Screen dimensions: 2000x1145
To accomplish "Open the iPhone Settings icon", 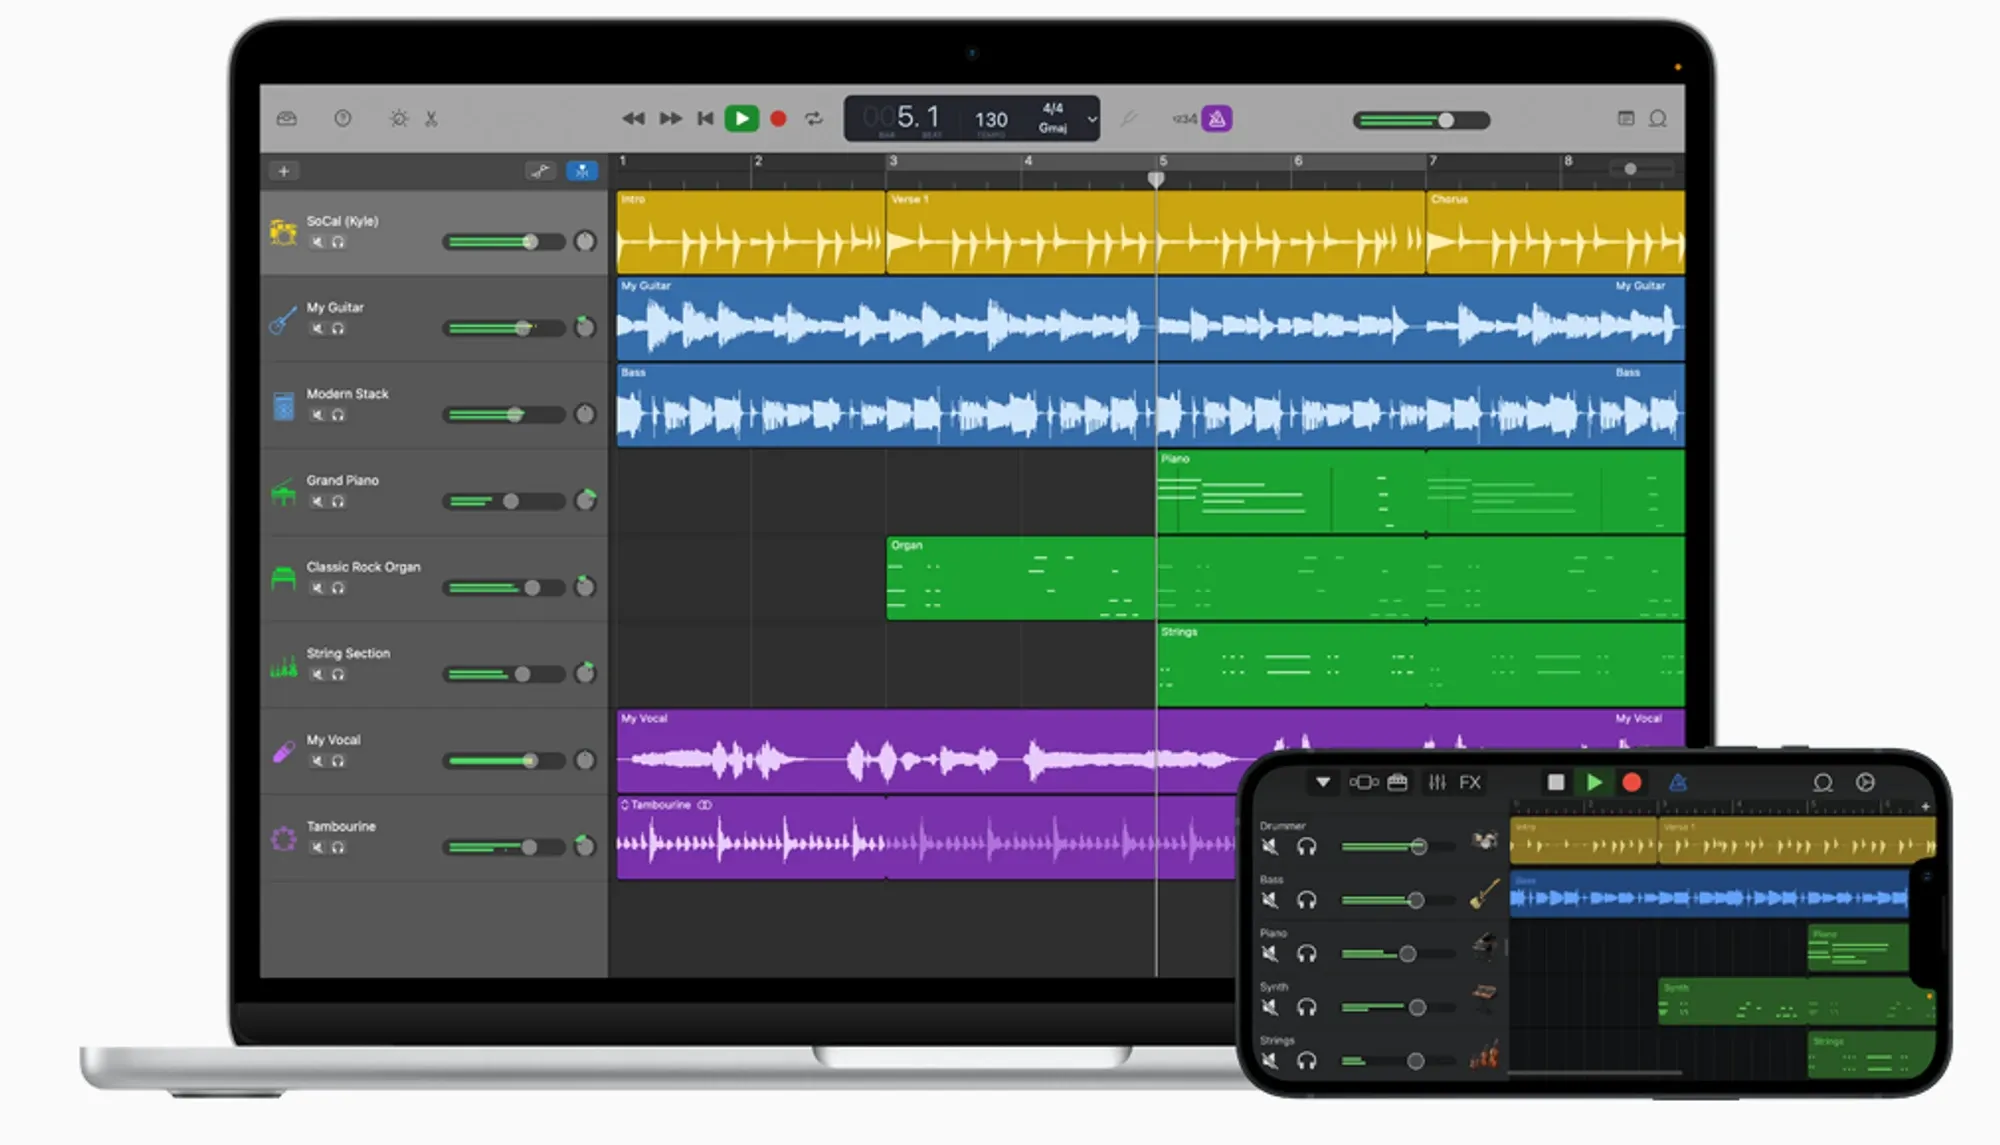I will (x=1865, y=782).
